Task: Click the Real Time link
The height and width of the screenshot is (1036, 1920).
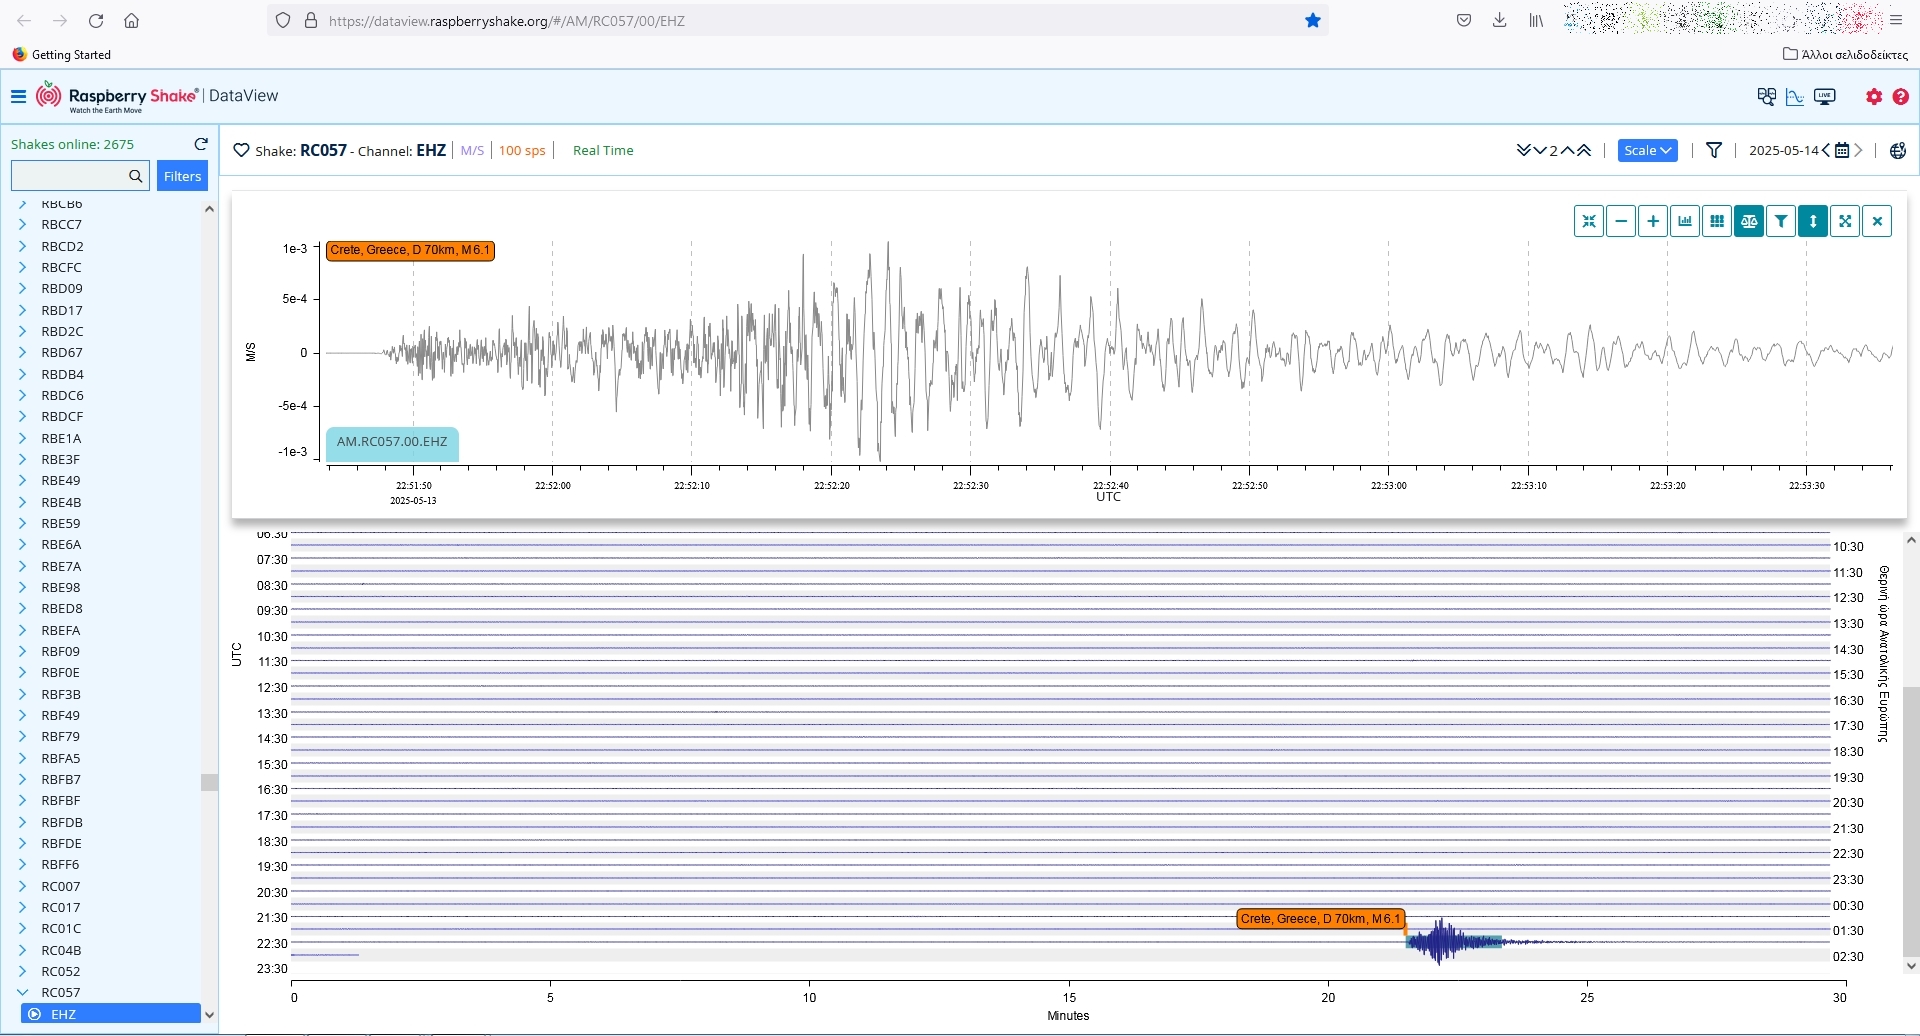Action: (602, 150)
